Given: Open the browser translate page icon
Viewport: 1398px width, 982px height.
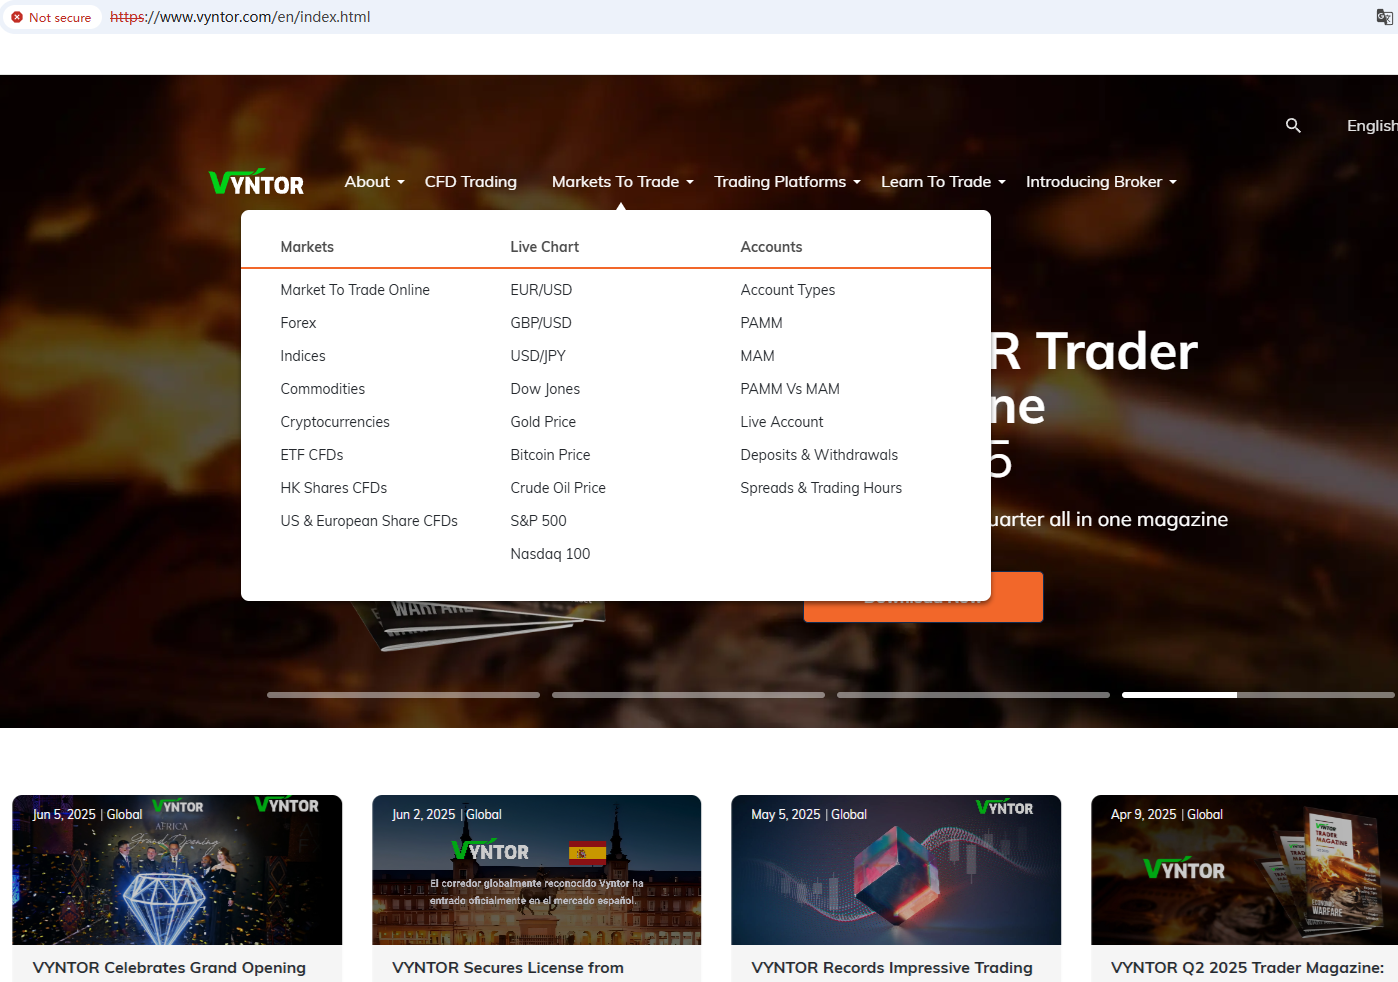Looking at the screenshot, I should [1384, 17].
